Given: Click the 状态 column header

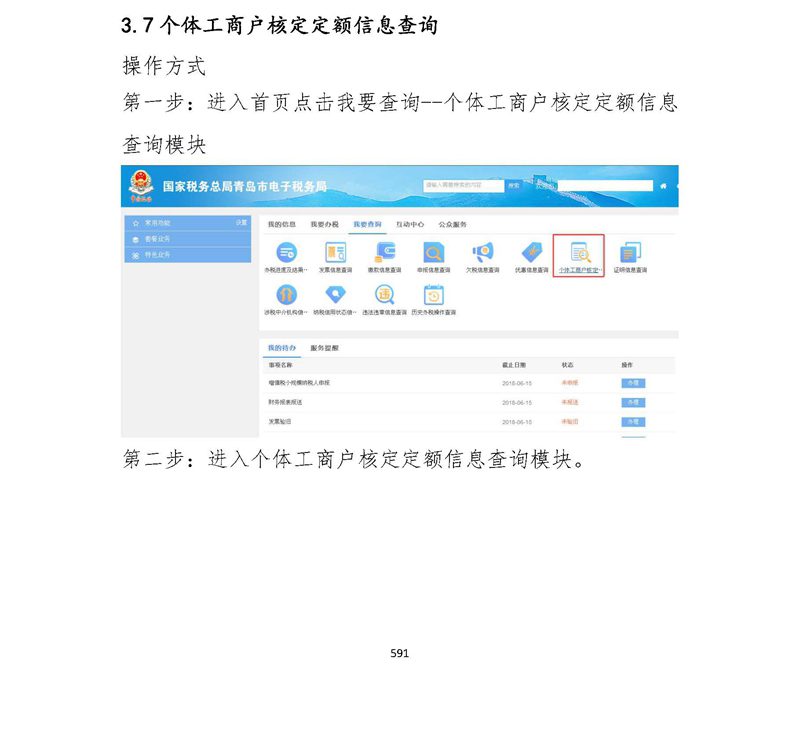Looking at the screenshot, I should coord(567,365).
